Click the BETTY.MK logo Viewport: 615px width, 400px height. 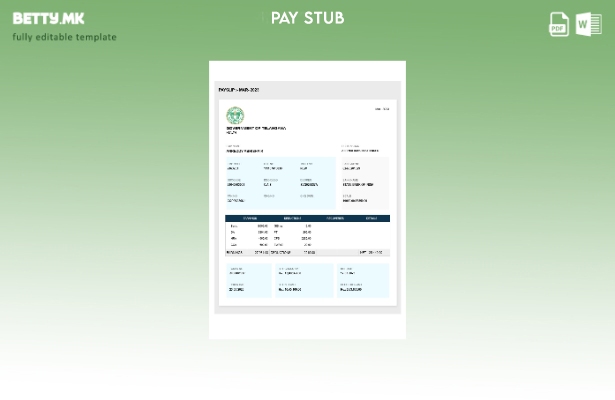[48, 18]
